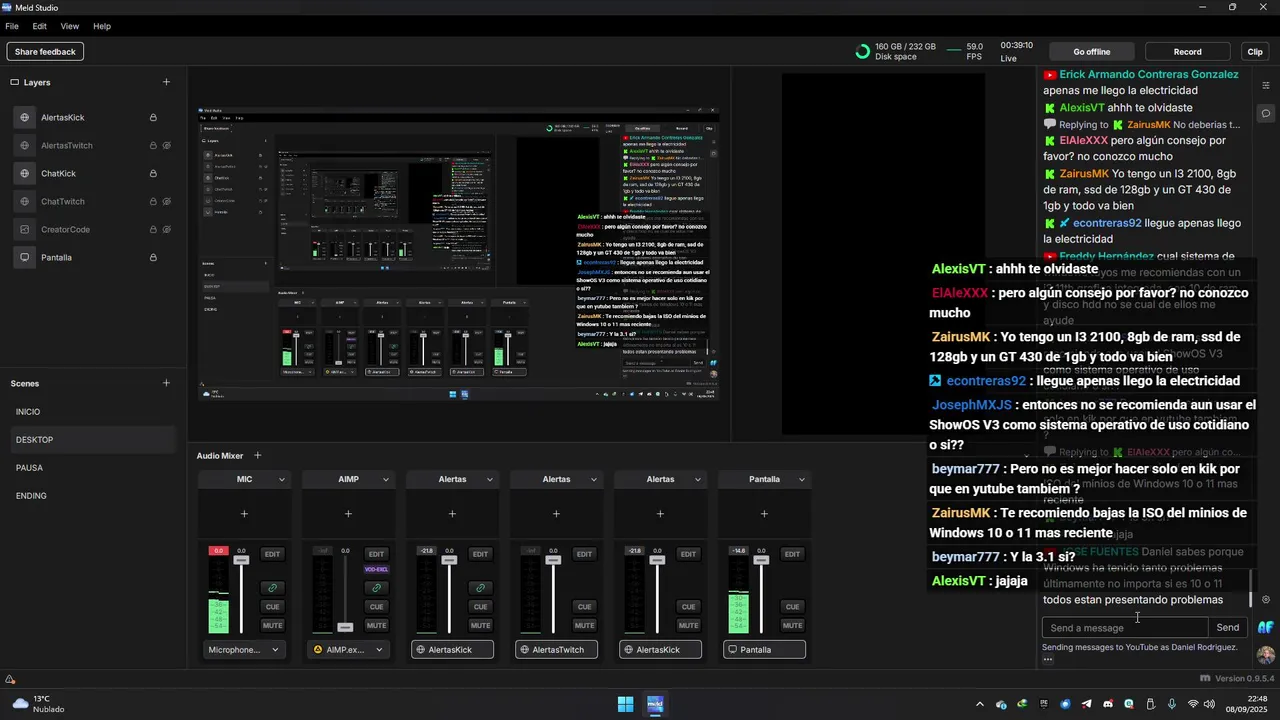1280x720 pixels.
Task: Mute the MIC audio track
Action: [272, 625]
